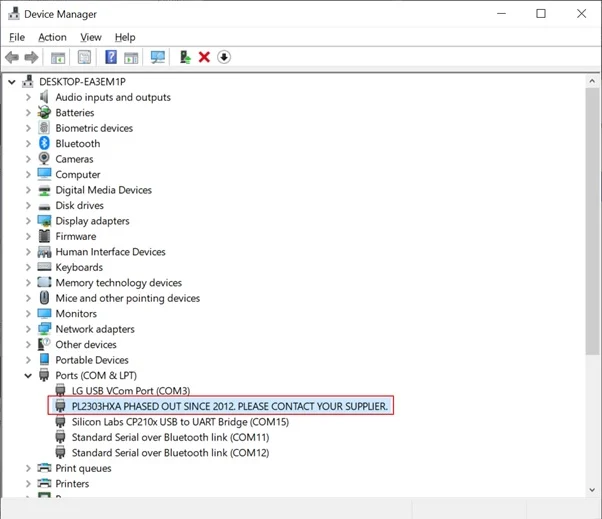Collapse the Ports (COM & LPT) node
Viewport: 602px width, 519px height.
29,375
